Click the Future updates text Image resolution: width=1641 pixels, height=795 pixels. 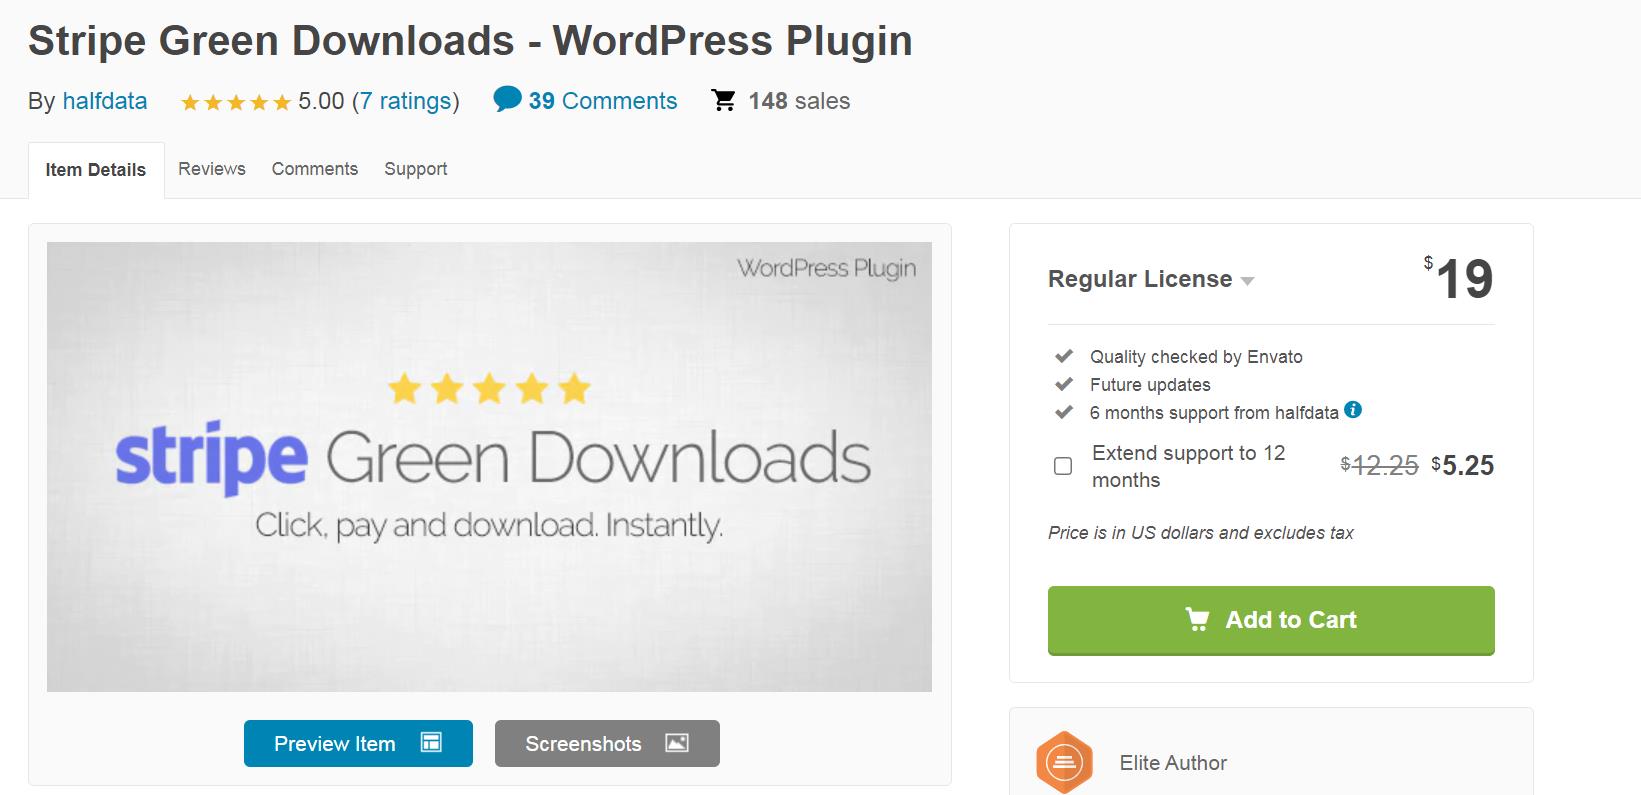[x=1150, y=385]
